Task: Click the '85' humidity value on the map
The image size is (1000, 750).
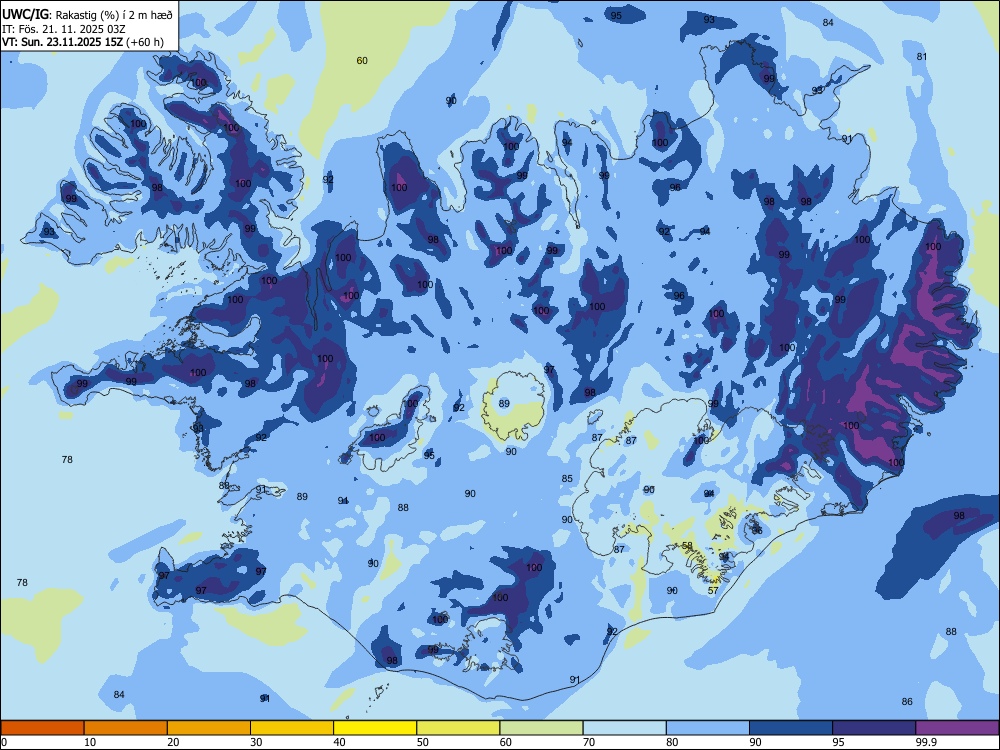Action: pos(567,478)
